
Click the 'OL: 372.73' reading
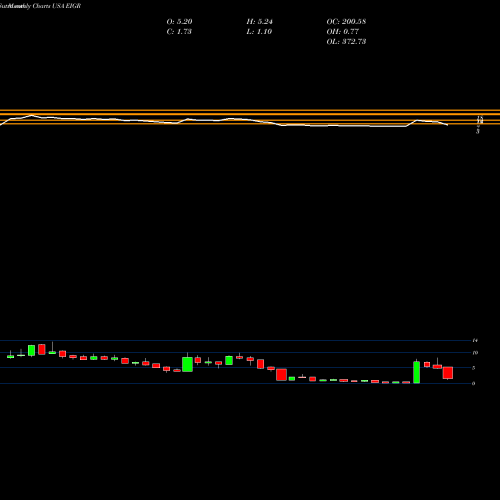point(346,42)
